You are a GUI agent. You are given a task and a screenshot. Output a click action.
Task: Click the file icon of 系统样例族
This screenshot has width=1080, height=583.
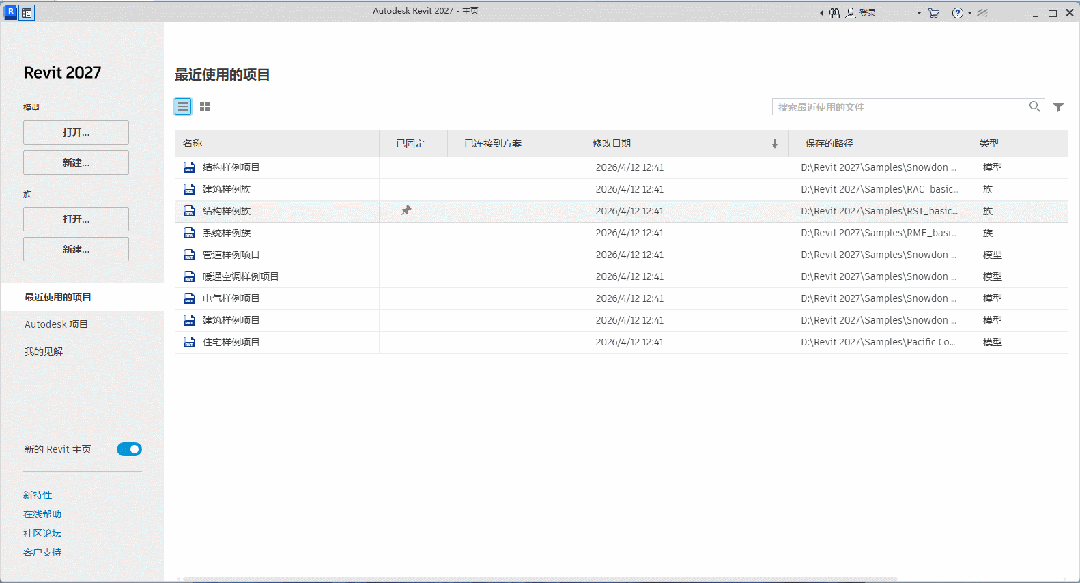coord(189,233)
